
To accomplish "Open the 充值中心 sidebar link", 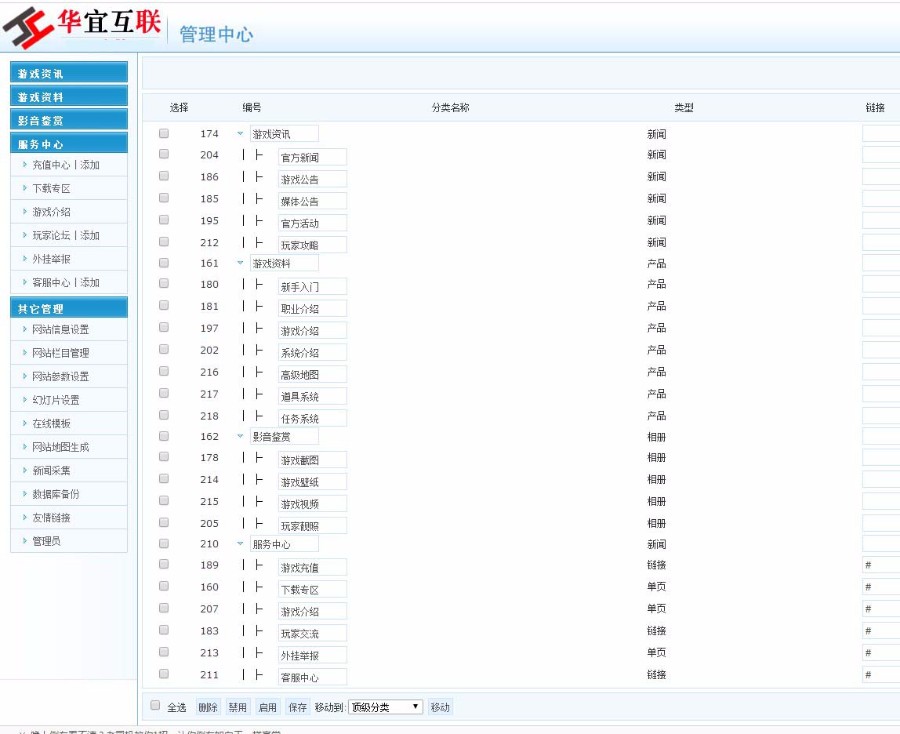I will (x=51, y=165).
